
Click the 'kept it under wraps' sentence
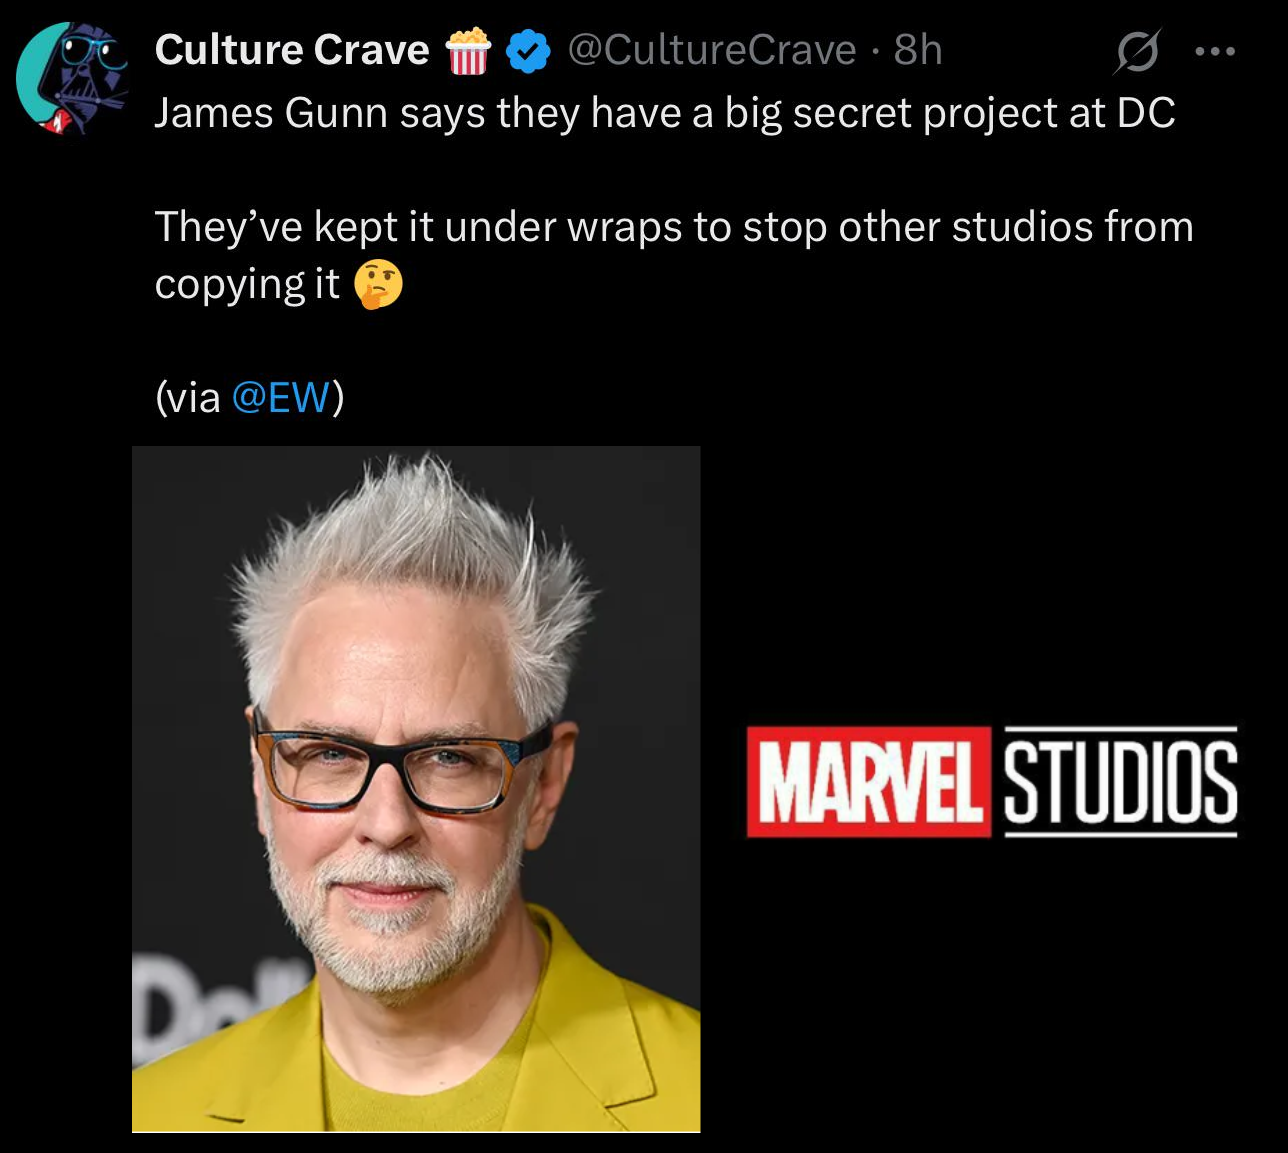[674, 227]
